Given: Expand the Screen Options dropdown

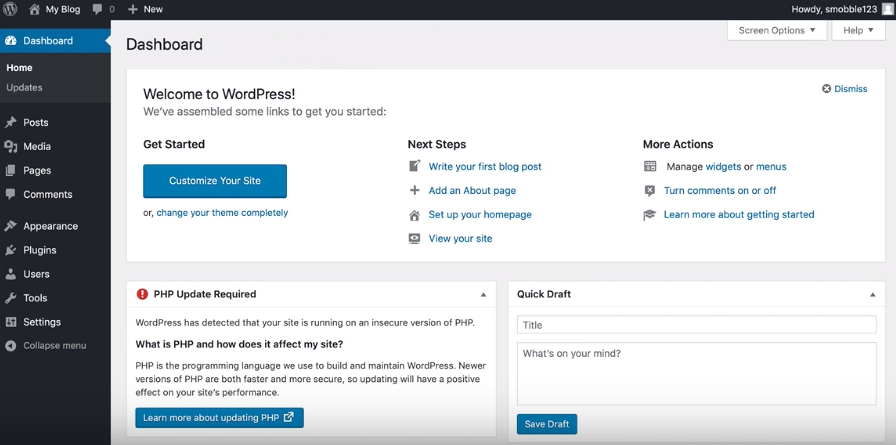Looking at the screenshot, I should point(776,31).
